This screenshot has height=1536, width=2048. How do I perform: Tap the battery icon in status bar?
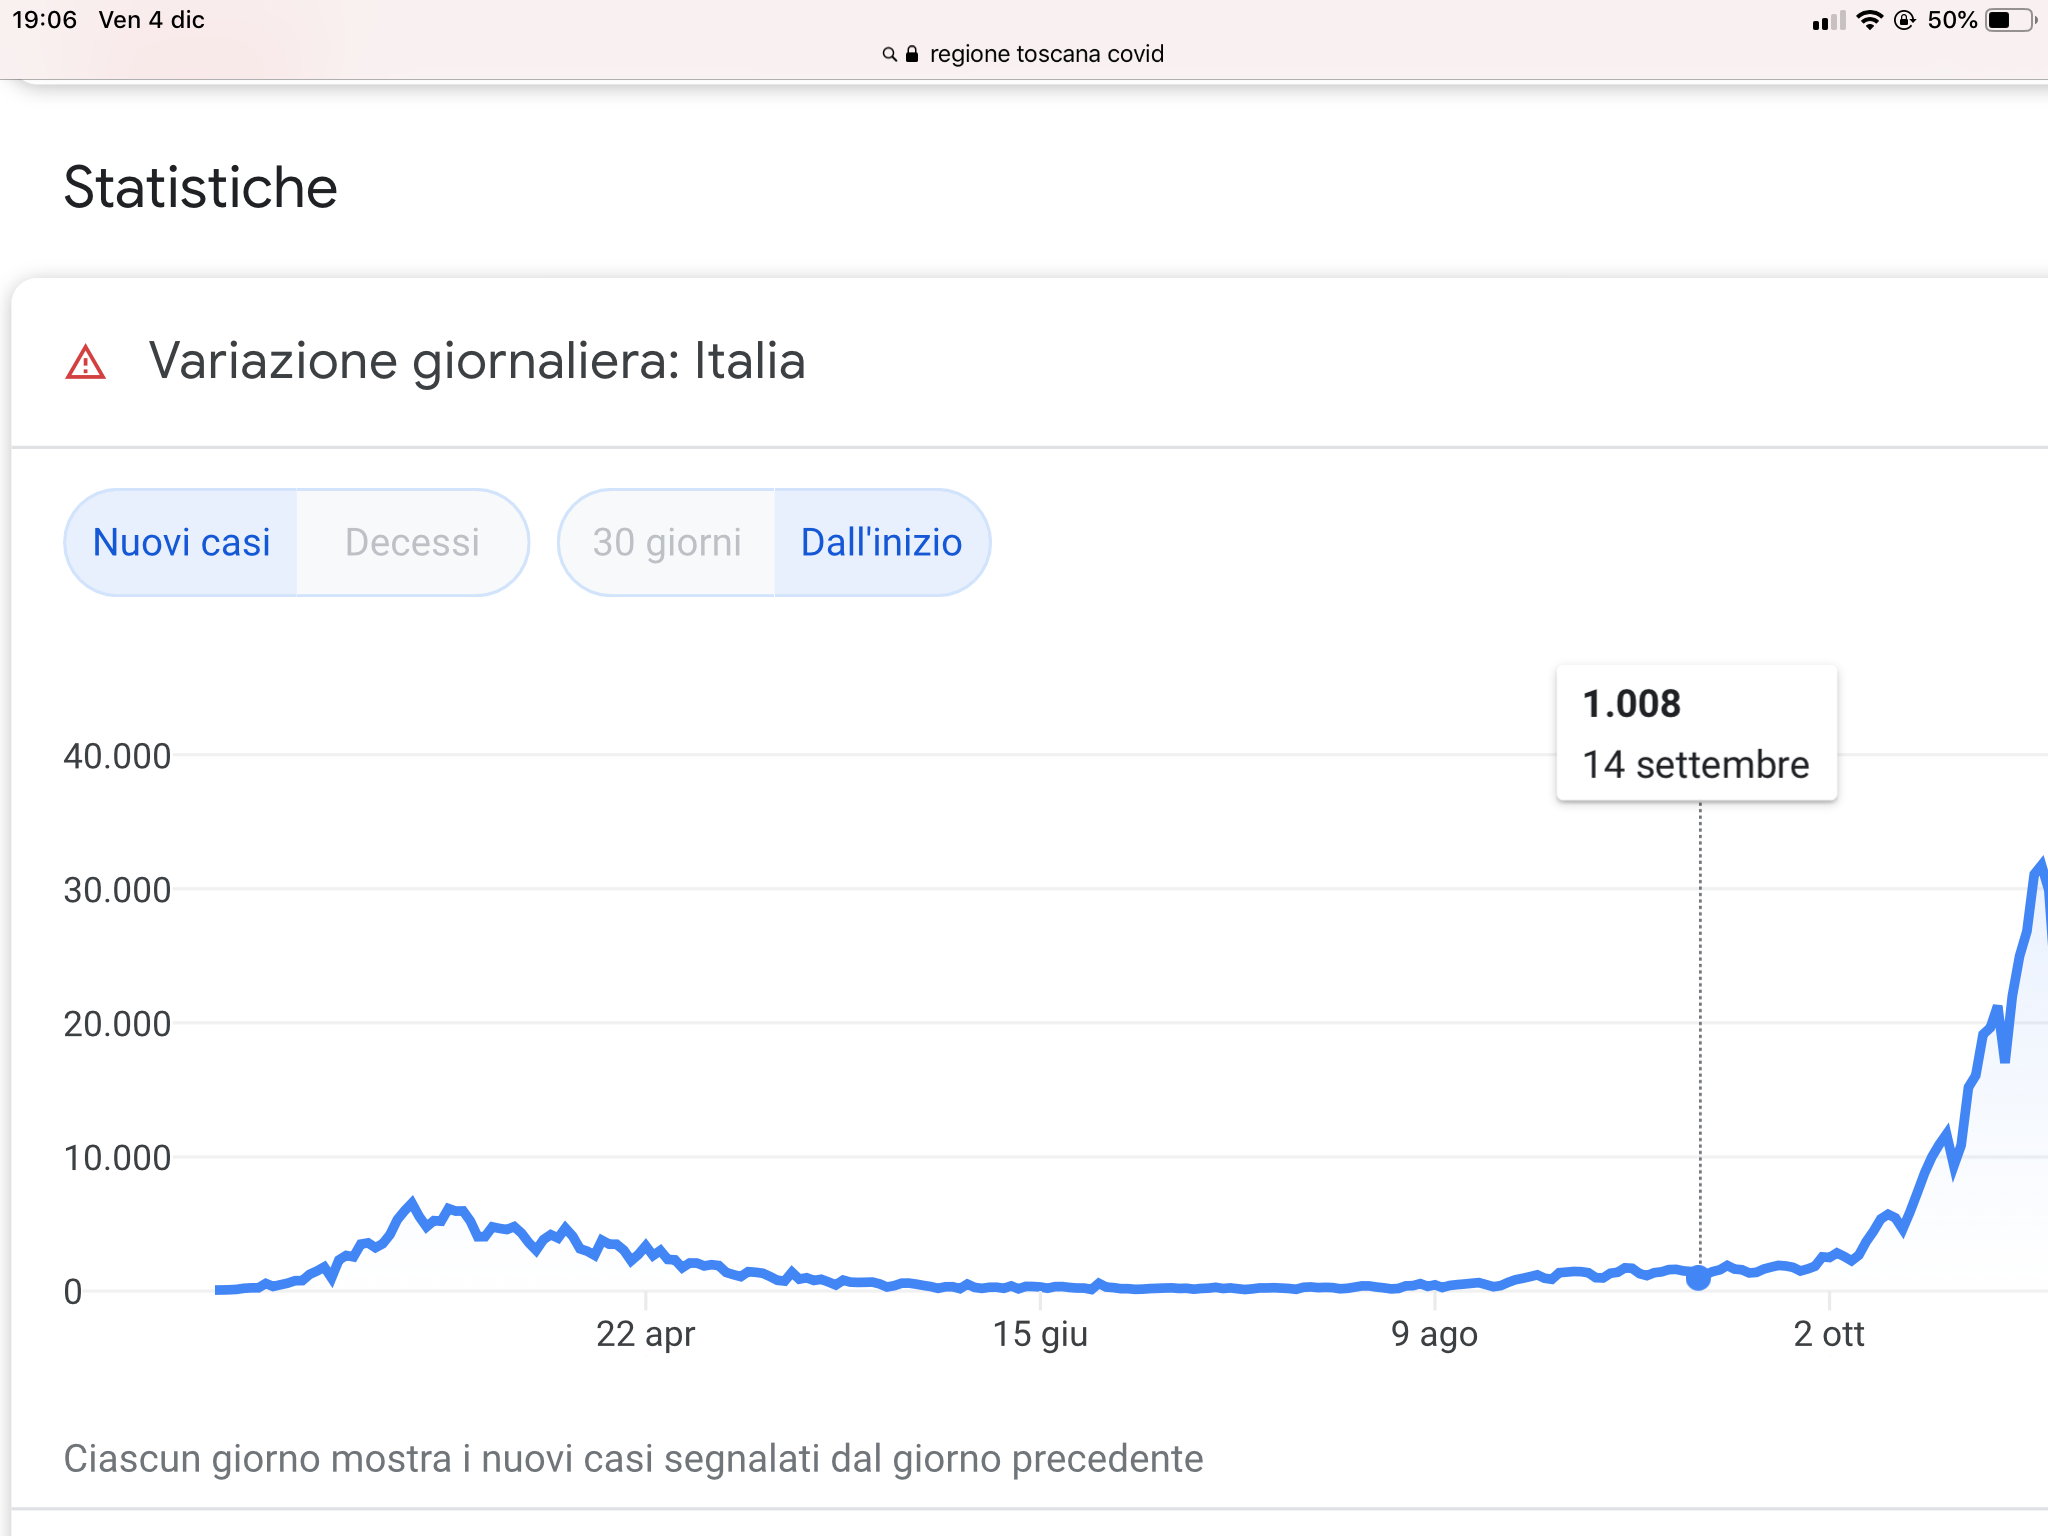[x=2011, y=20]
